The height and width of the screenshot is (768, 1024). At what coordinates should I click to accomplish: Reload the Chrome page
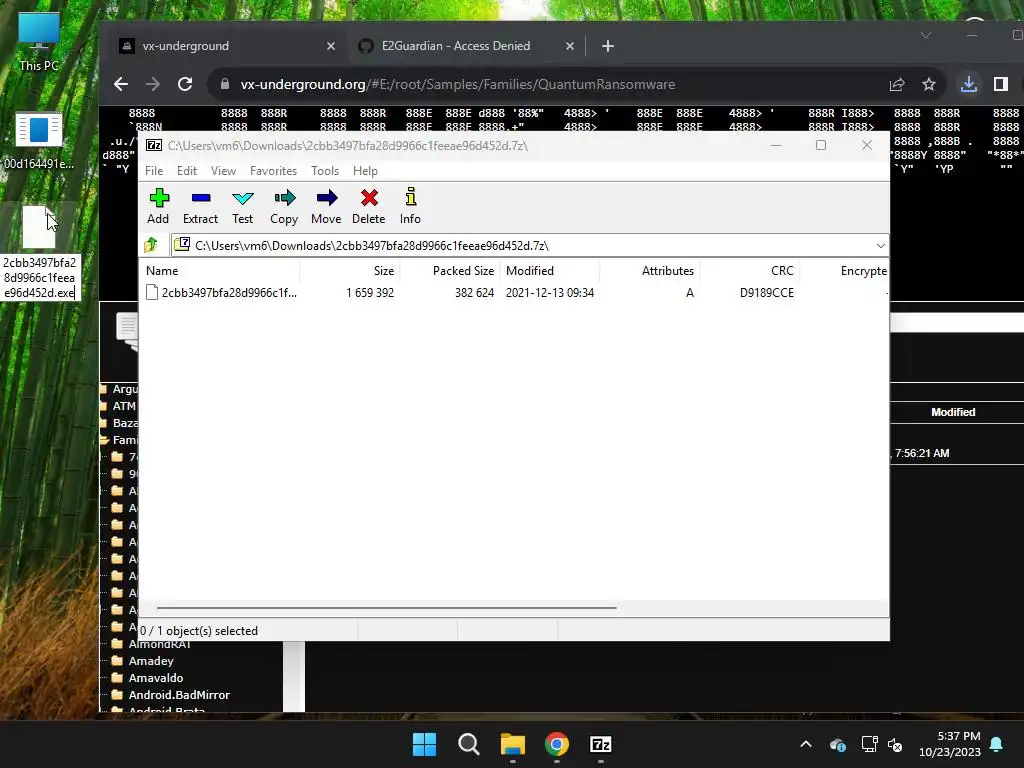185,84
